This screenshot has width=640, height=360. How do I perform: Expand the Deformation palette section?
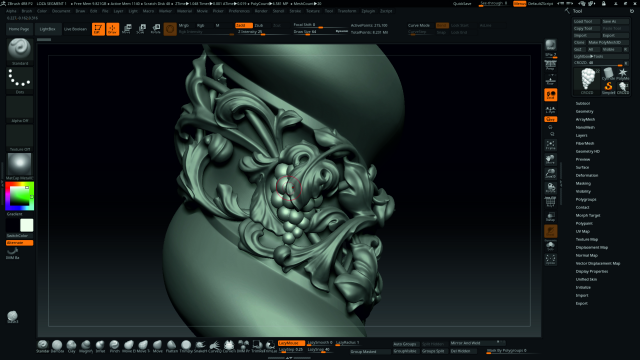click(x=587, y=176)
